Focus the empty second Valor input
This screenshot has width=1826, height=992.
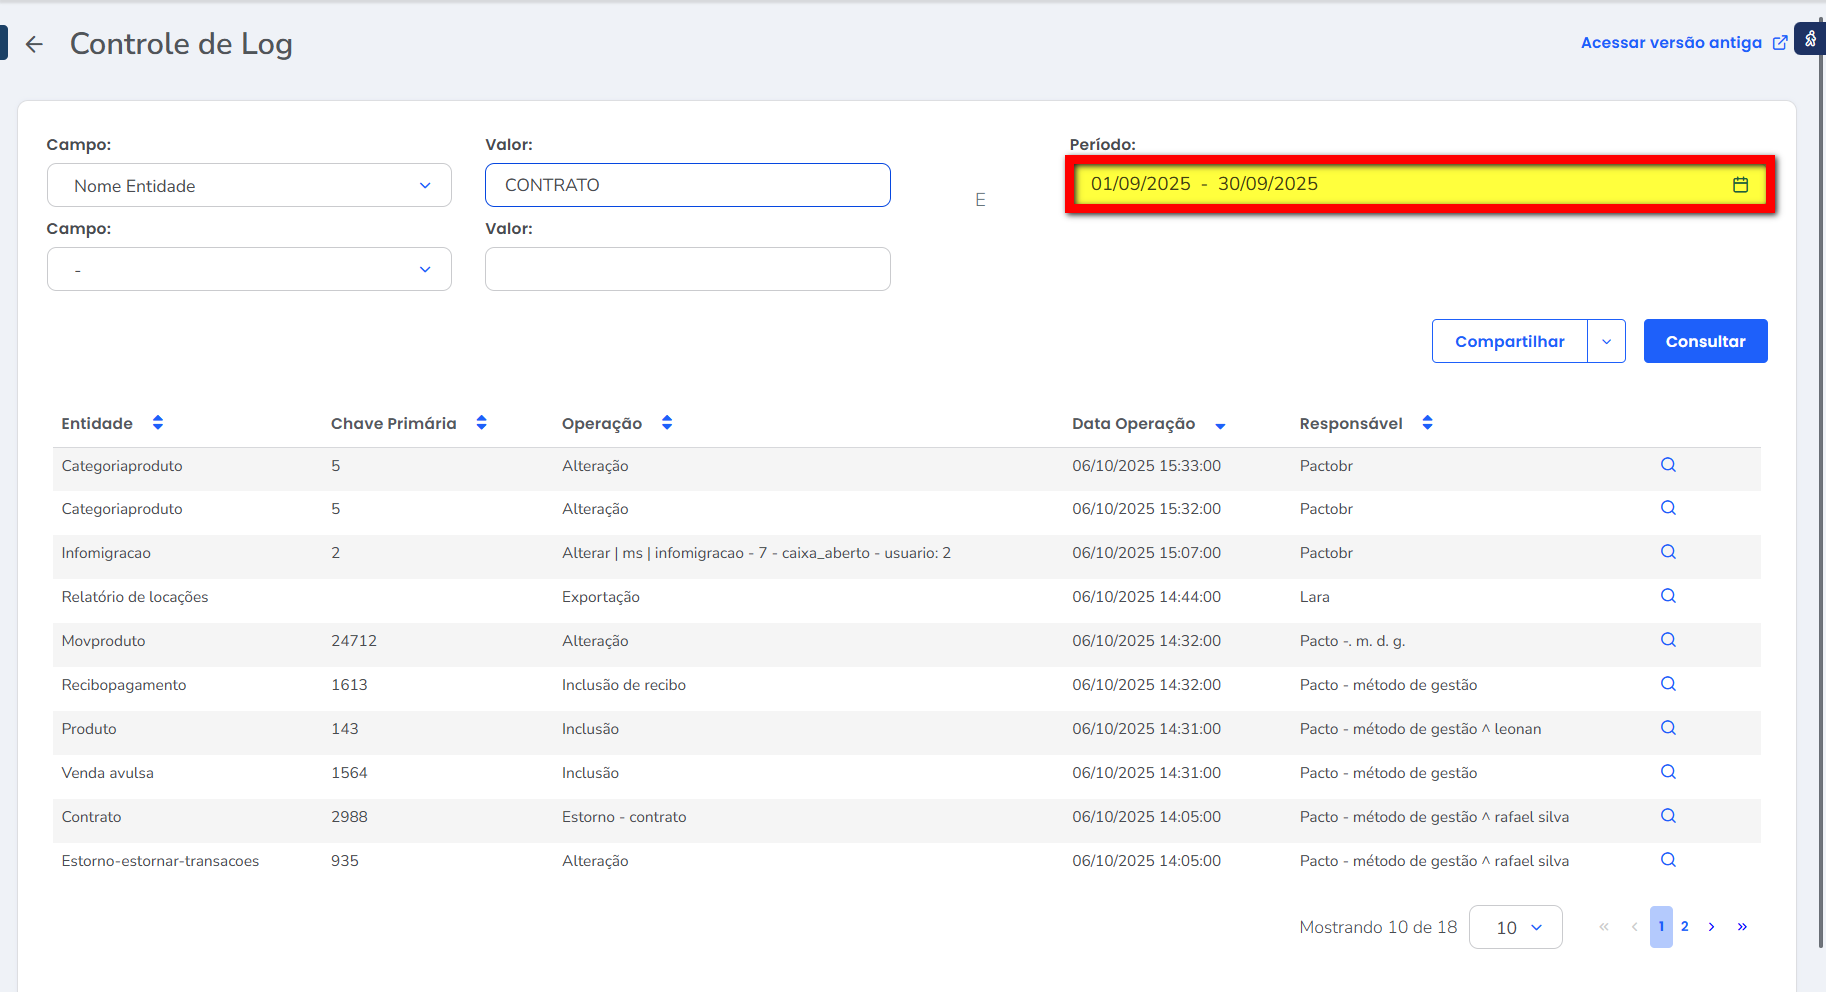coord(687,270)
